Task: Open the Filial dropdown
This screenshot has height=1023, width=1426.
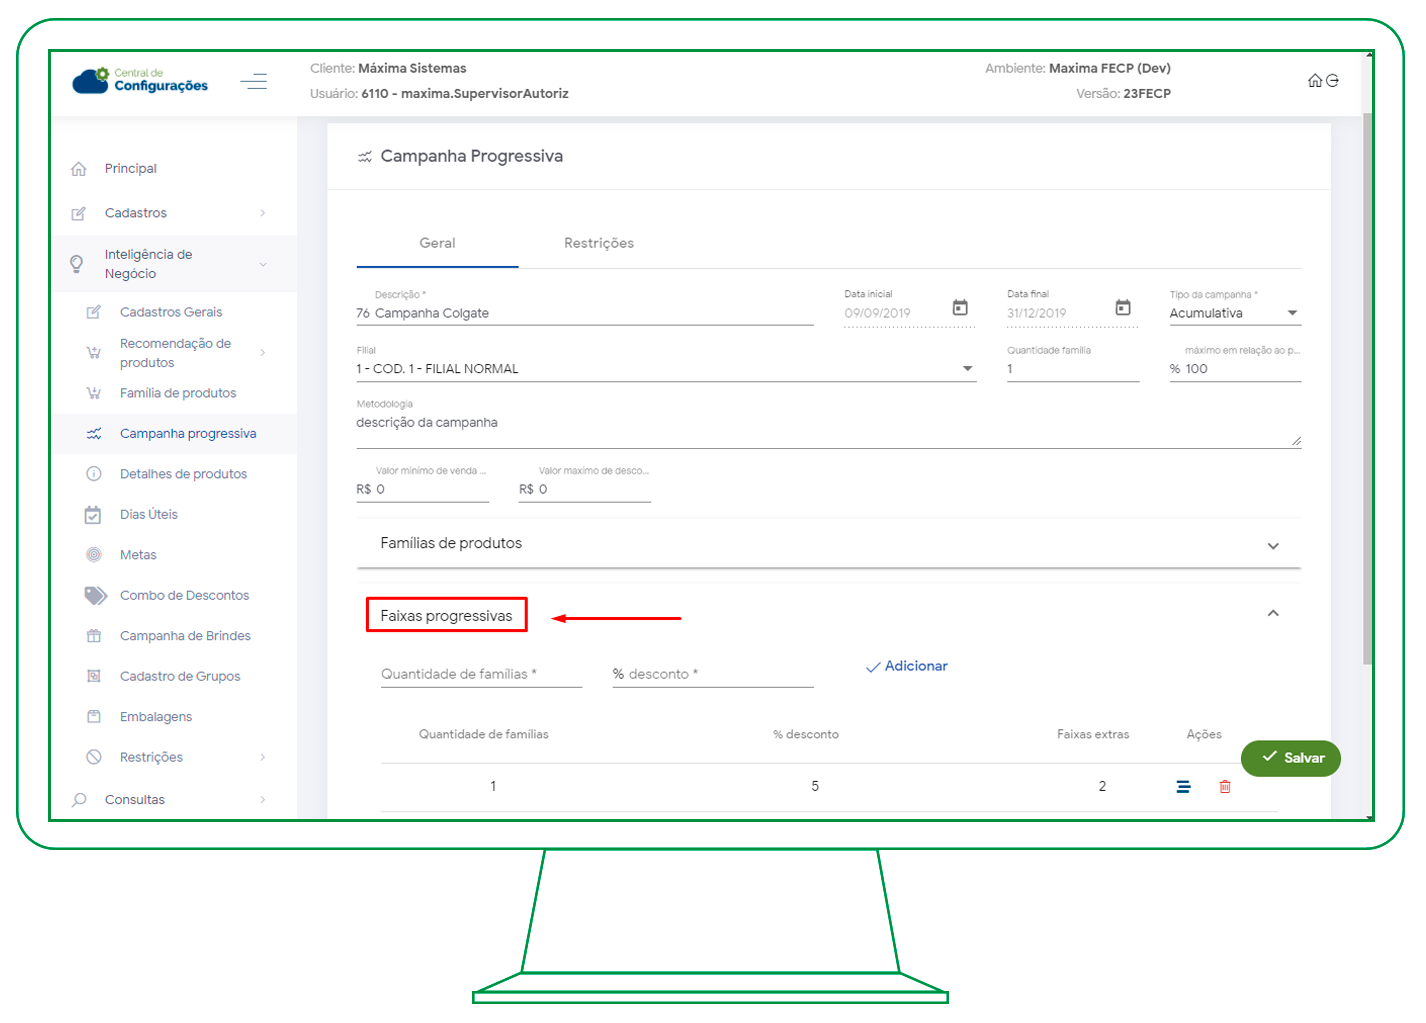Action: coord(966,369)
